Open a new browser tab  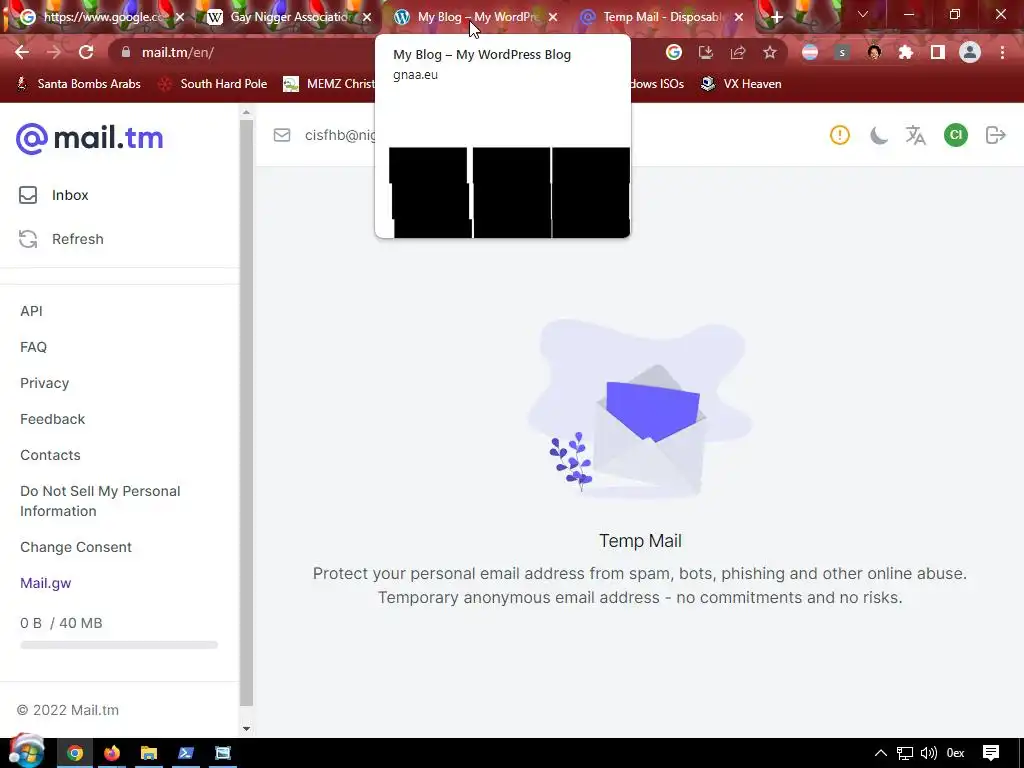776,17
